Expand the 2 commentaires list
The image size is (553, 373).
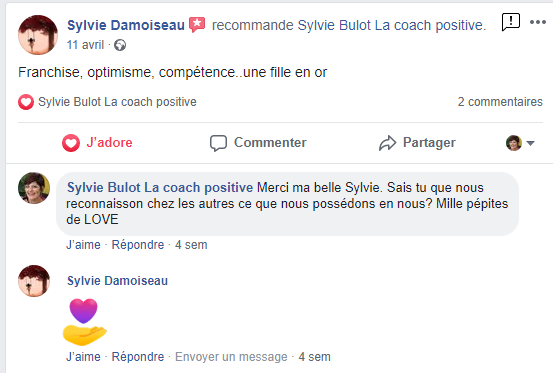click(x=500, y=102)
